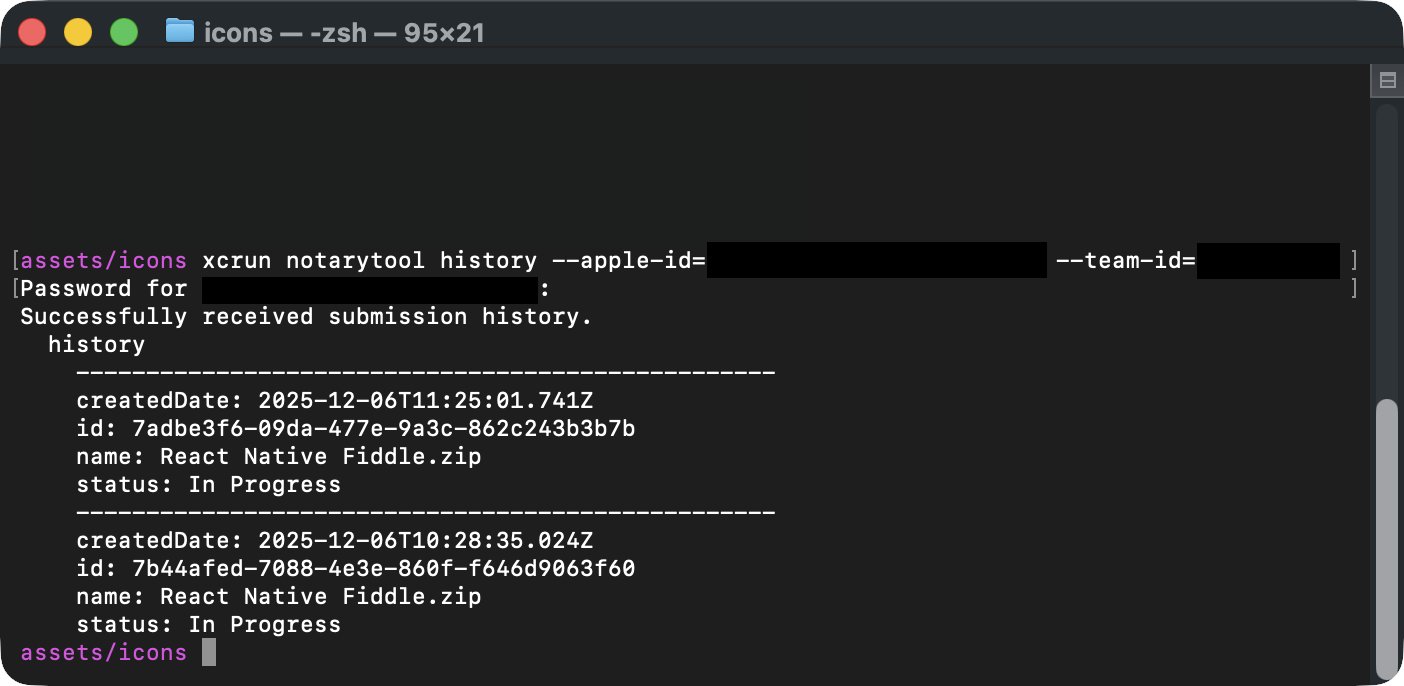Click the red close window button
Screen dimensions: 1404x686
click(x=33, y=32)
